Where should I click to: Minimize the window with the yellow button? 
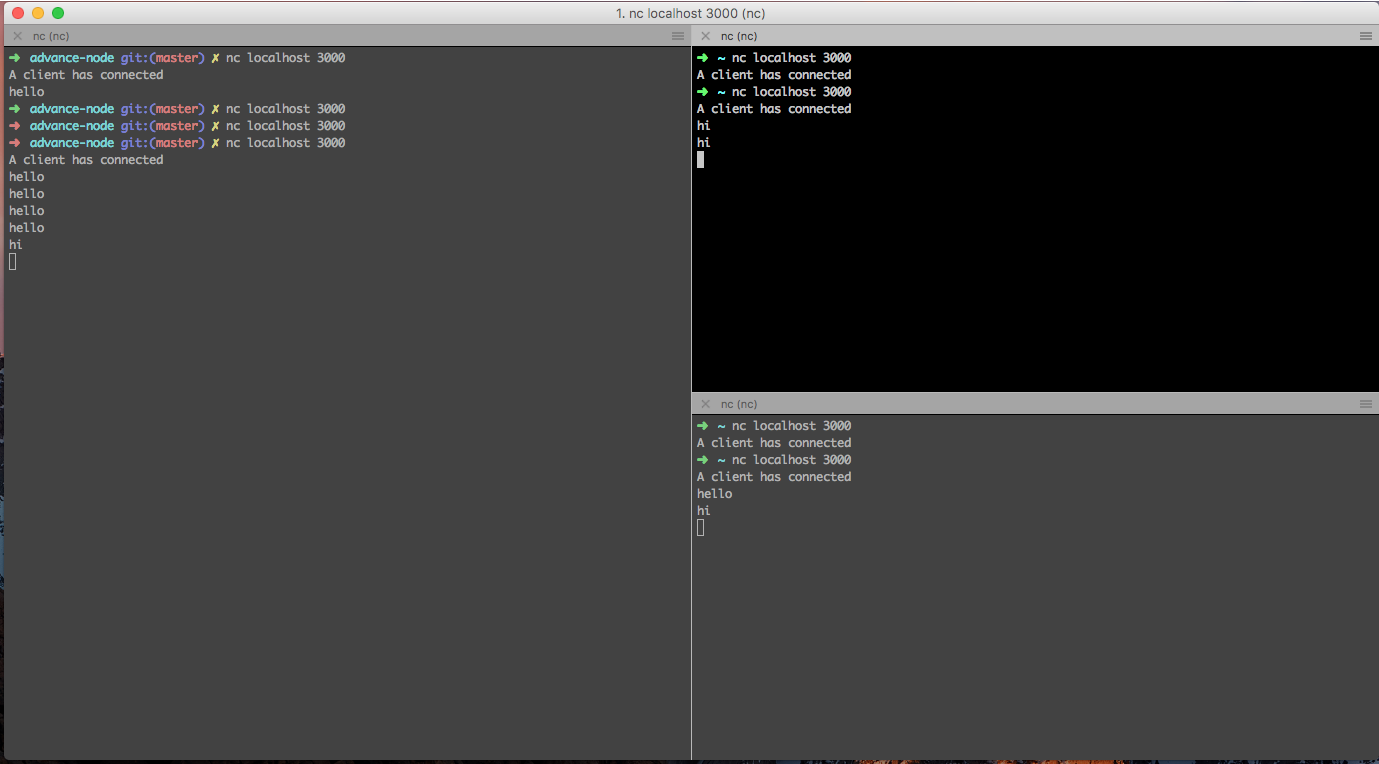click(x=38, y=13)
